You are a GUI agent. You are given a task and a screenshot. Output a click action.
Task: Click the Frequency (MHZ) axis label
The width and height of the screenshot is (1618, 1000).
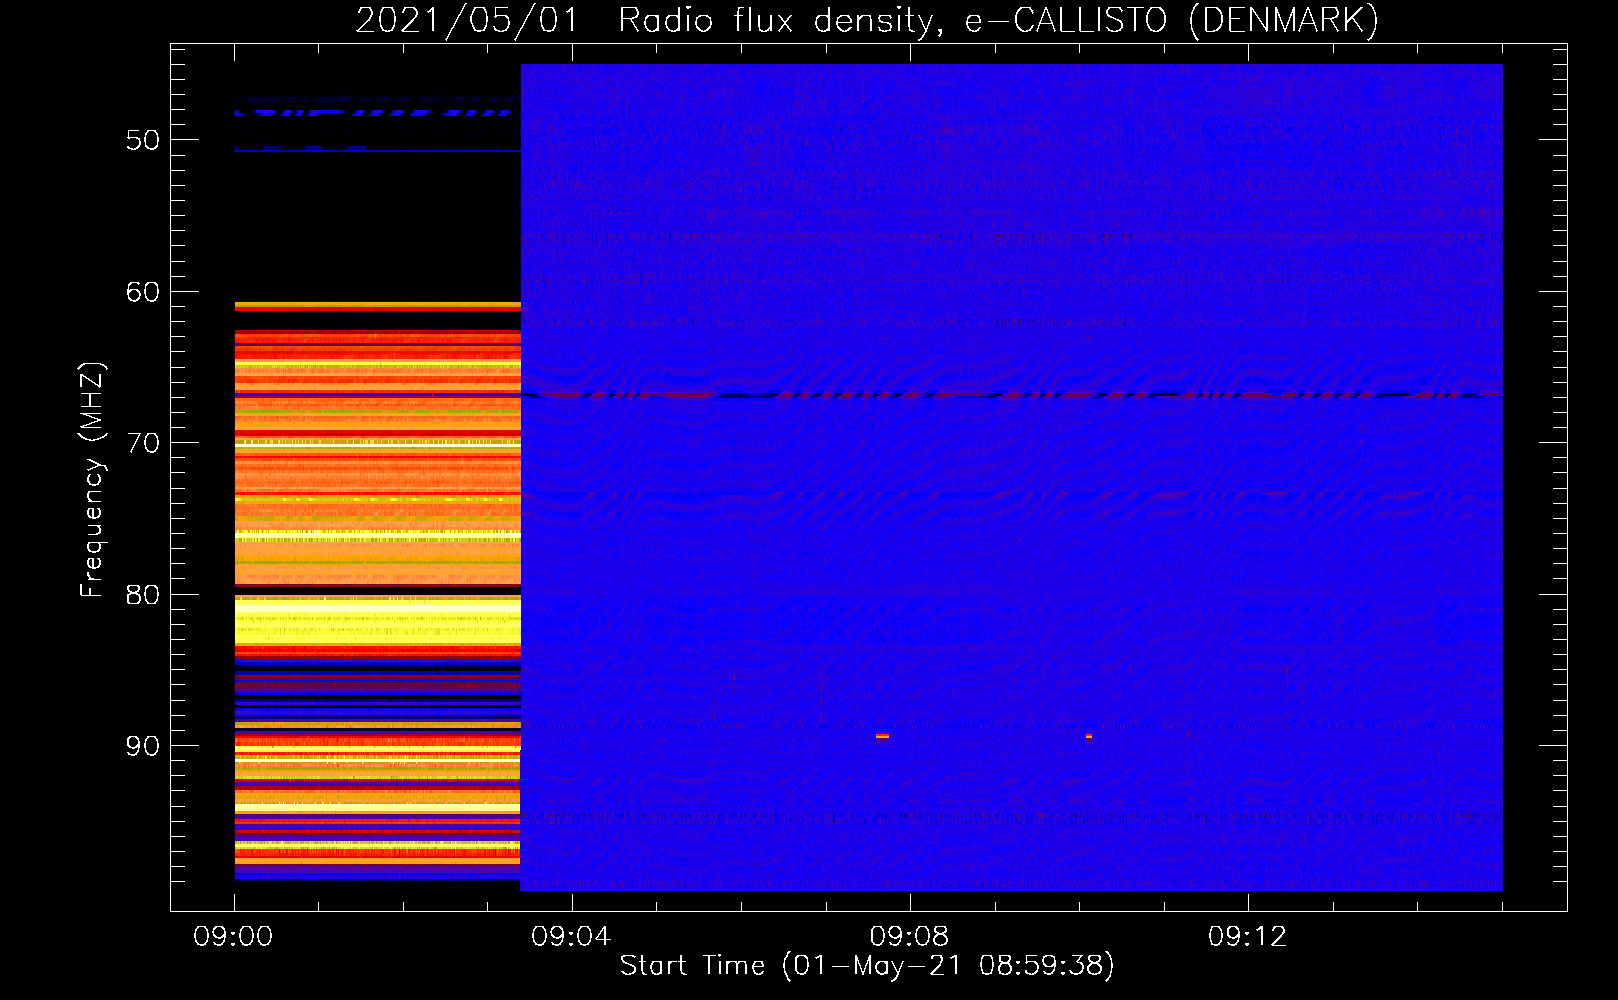pyautogui.click(x=92, y=480)
